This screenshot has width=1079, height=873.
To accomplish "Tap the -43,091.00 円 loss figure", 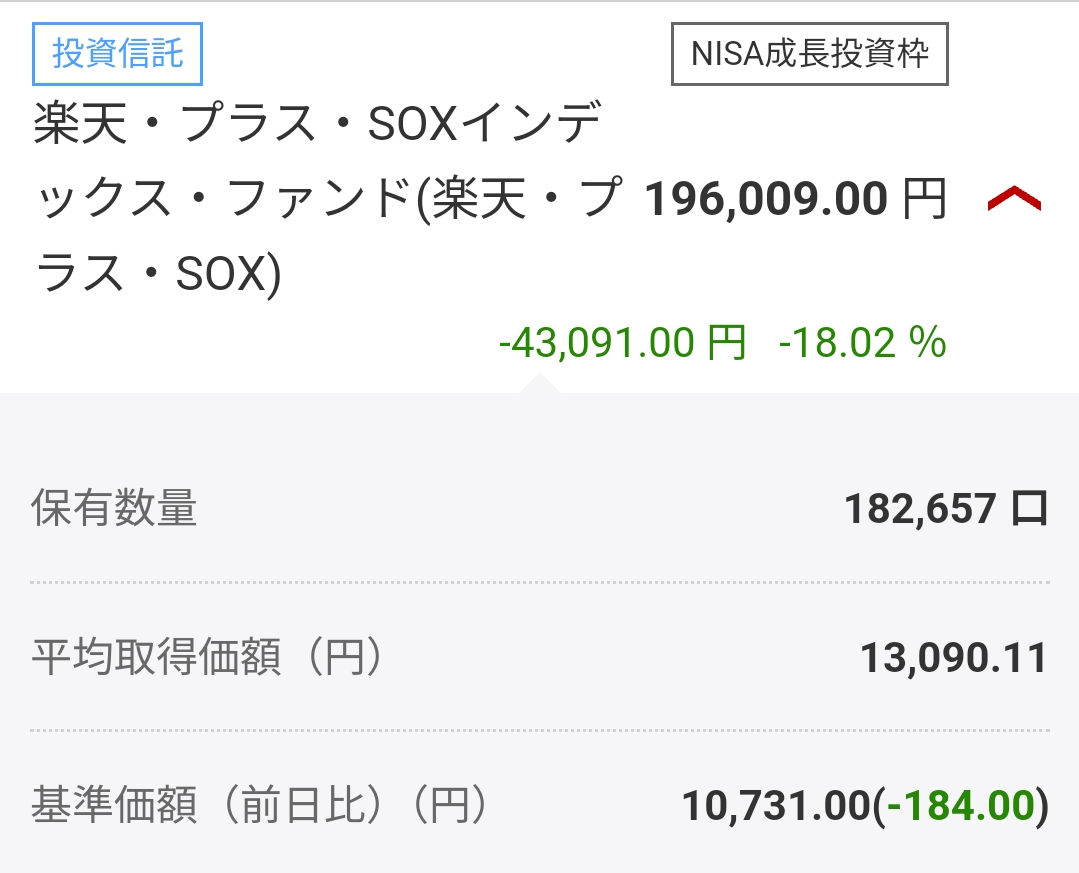I will [622, 343].
